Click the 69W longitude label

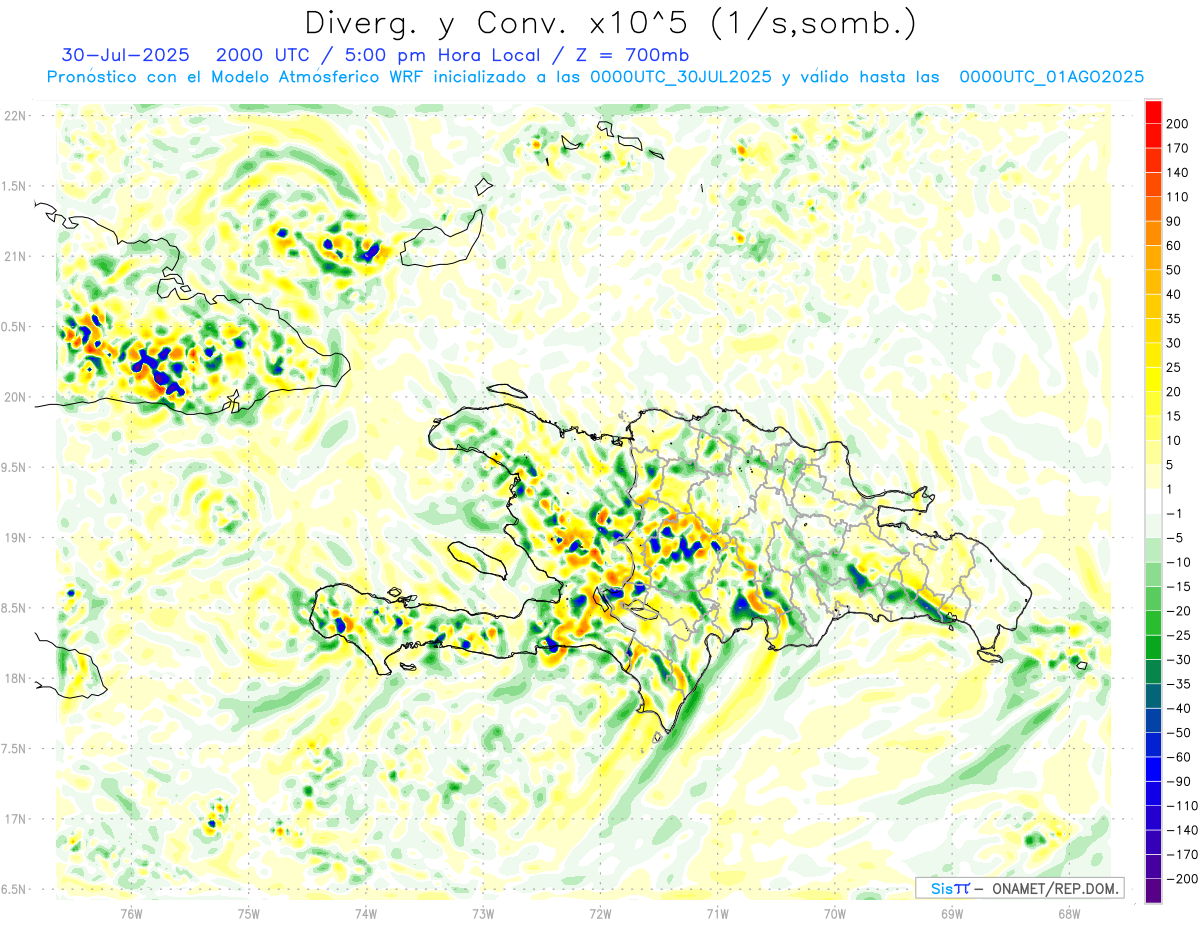952,912
